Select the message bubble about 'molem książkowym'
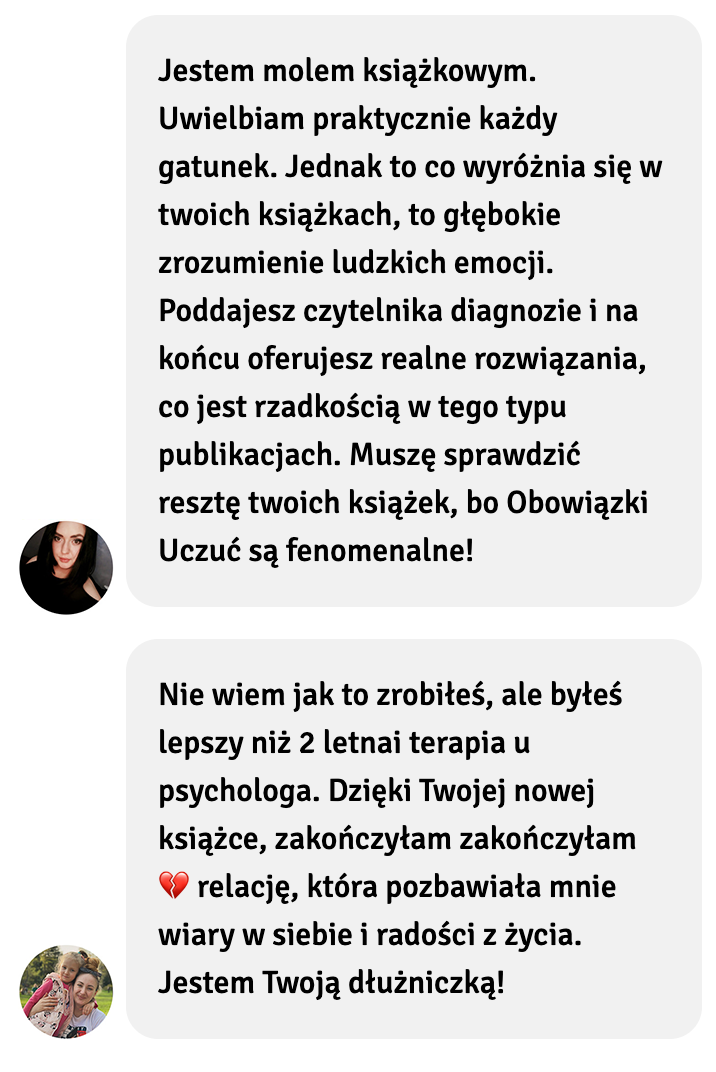The image size is (716, 1072). click(414, 311)
